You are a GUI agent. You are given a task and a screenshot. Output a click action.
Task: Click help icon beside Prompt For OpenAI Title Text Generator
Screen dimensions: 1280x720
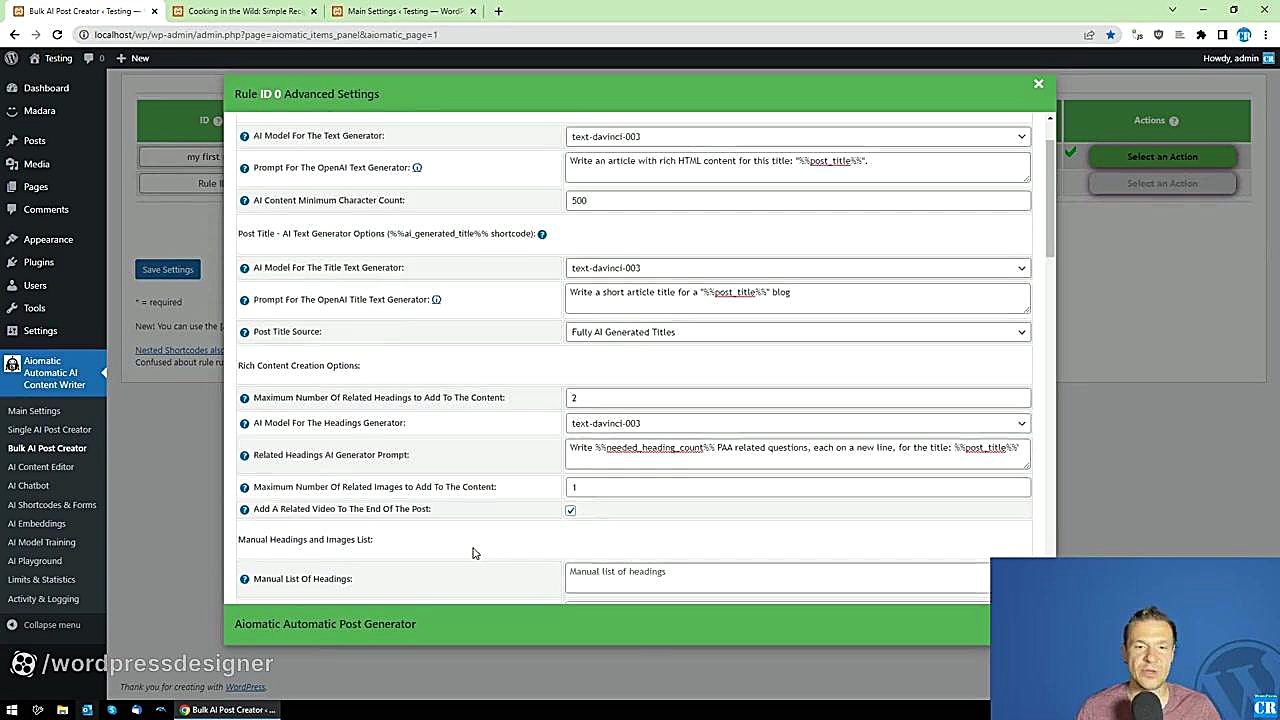click(244, 300)
